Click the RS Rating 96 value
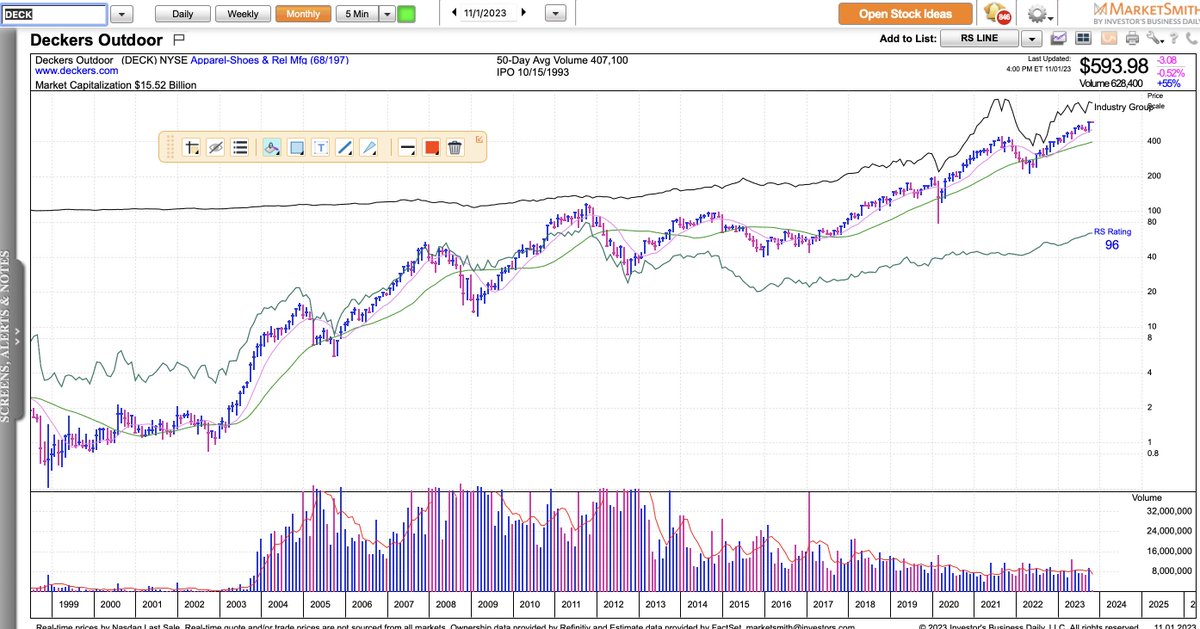The height and width of the screenshot is (629, 1200). [1112, 245]
